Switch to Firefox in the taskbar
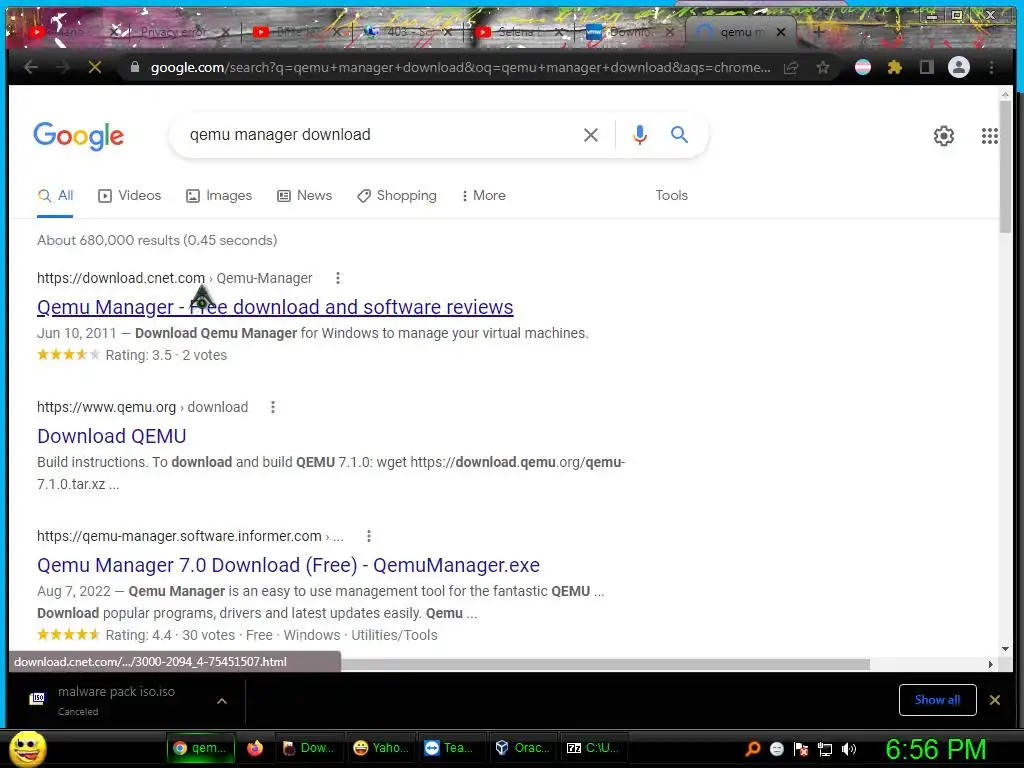This screenshot has height=768, width=1024. (255, 748)
